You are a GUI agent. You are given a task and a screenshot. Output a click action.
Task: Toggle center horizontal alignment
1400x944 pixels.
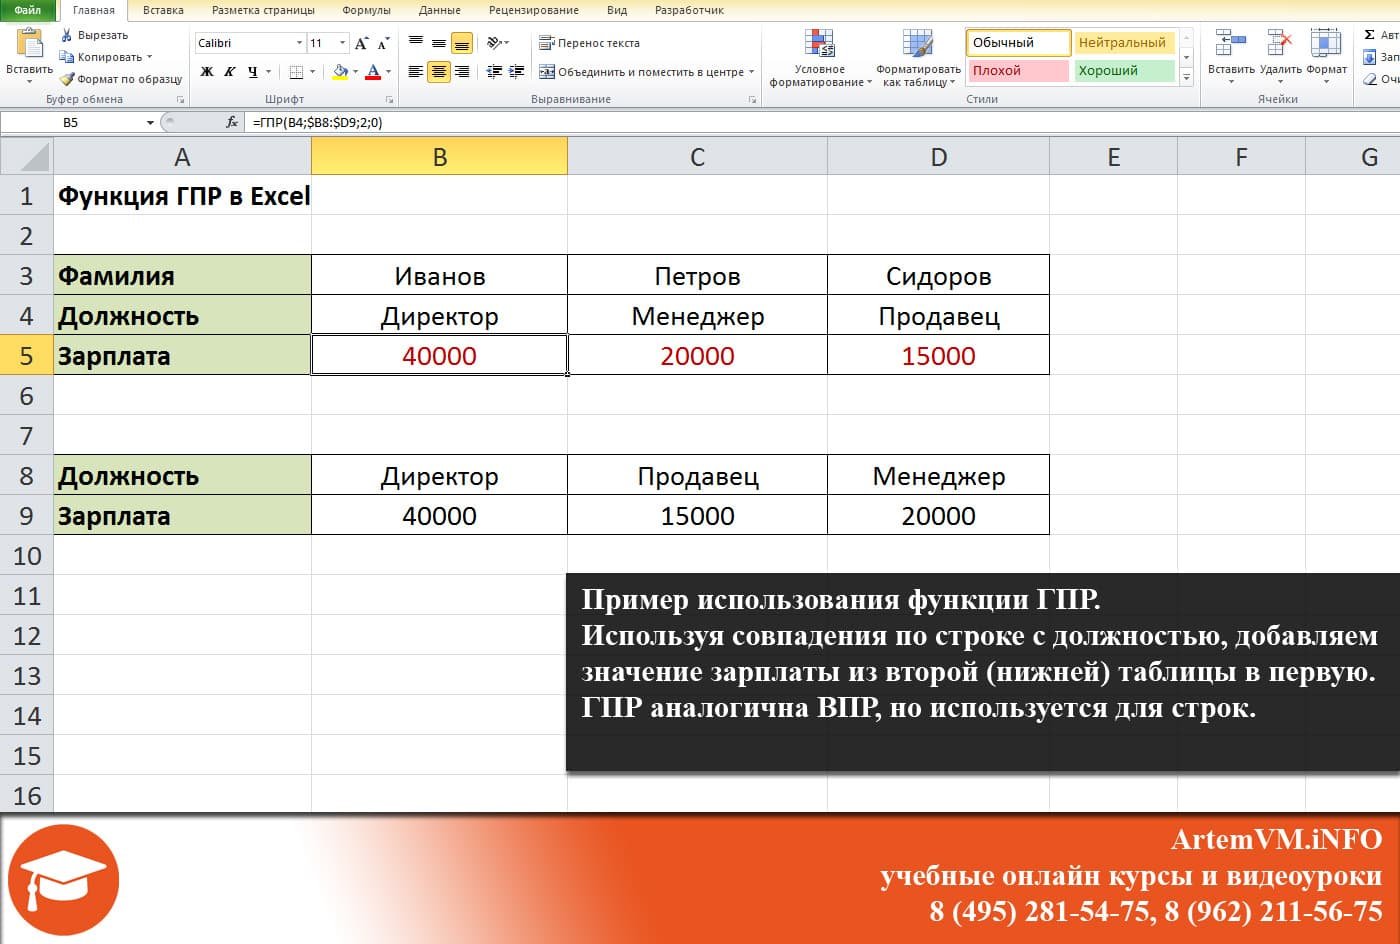tap(439, 72)
